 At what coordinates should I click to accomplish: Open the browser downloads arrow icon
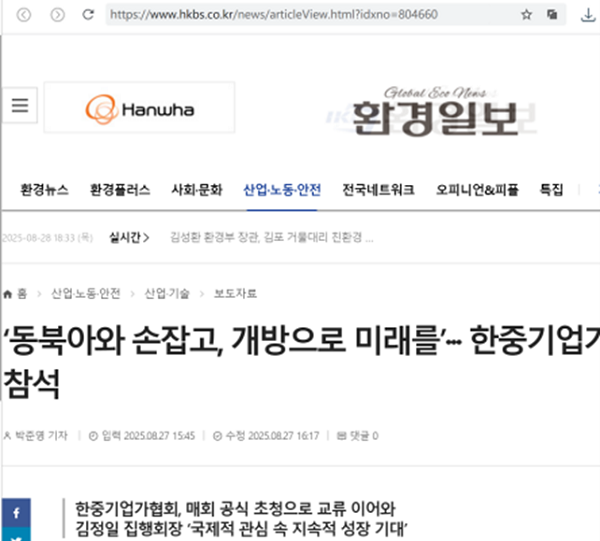(x=586, y=15)
